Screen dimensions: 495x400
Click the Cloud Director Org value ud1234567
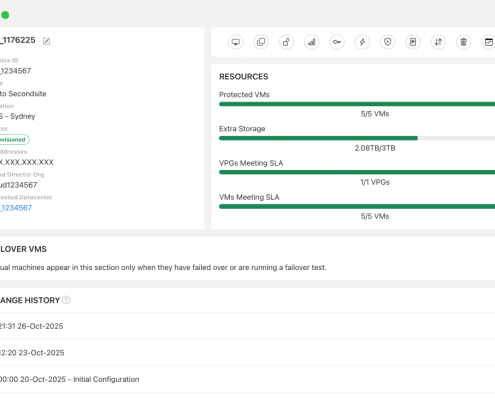[18, 185]
